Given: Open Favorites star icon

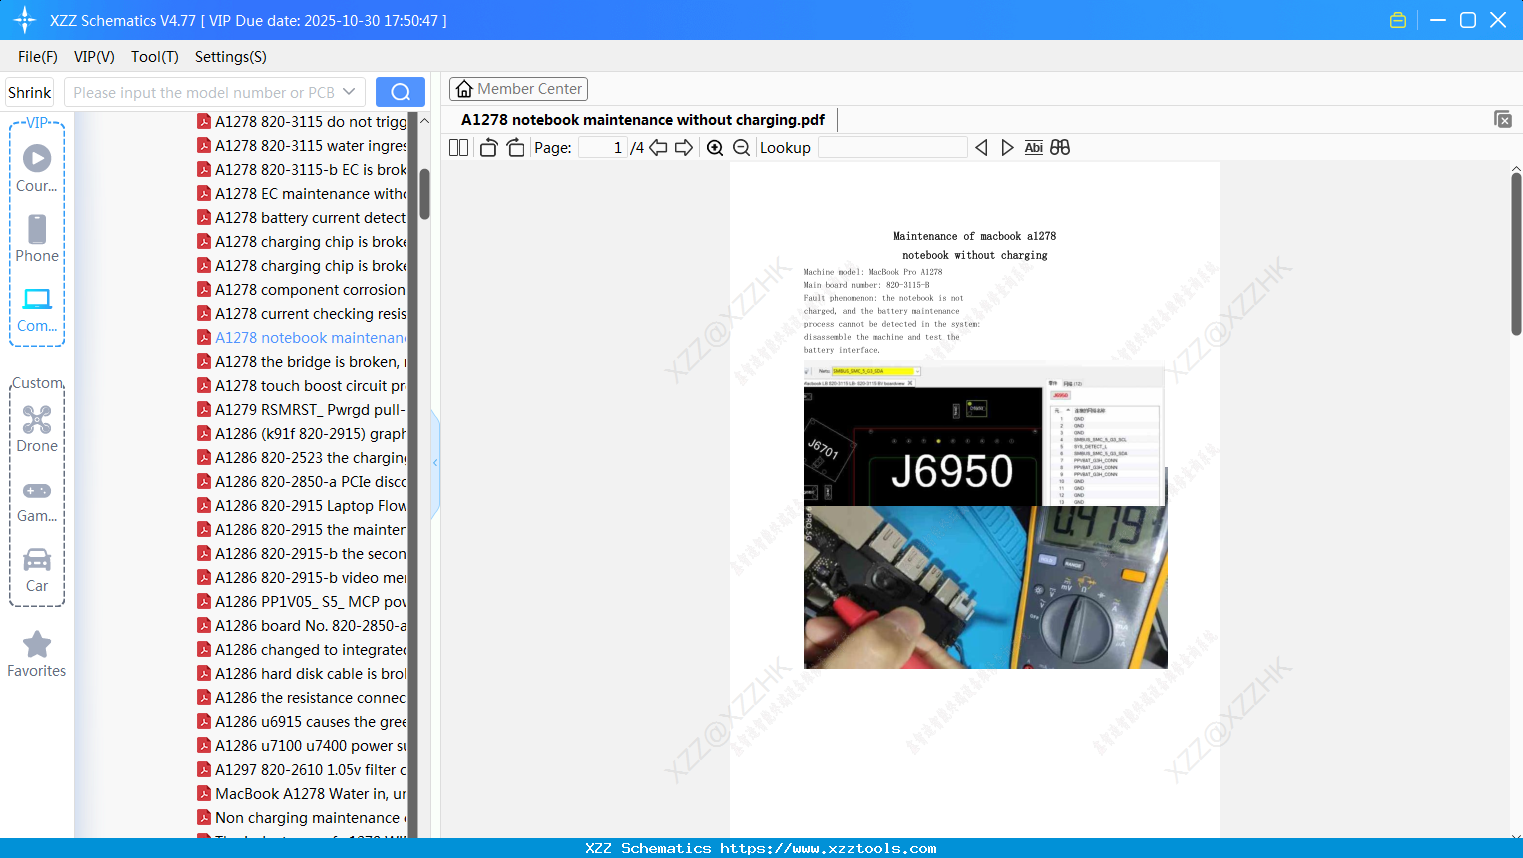Looking at the screenshot, I should point(37,644).
